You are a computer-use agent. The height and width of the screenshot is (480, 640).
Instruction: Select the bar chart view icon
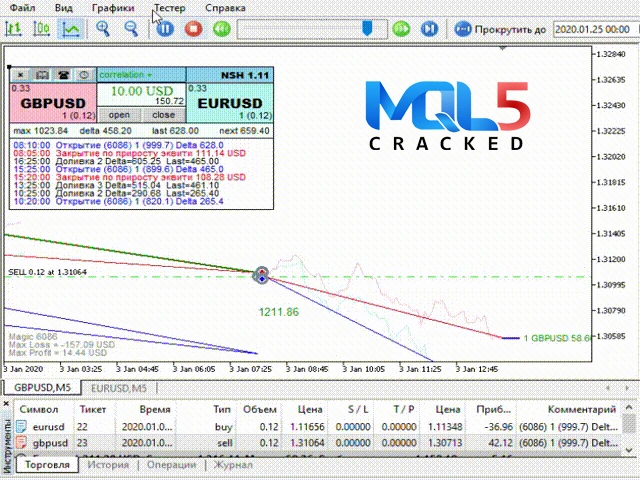13,29
